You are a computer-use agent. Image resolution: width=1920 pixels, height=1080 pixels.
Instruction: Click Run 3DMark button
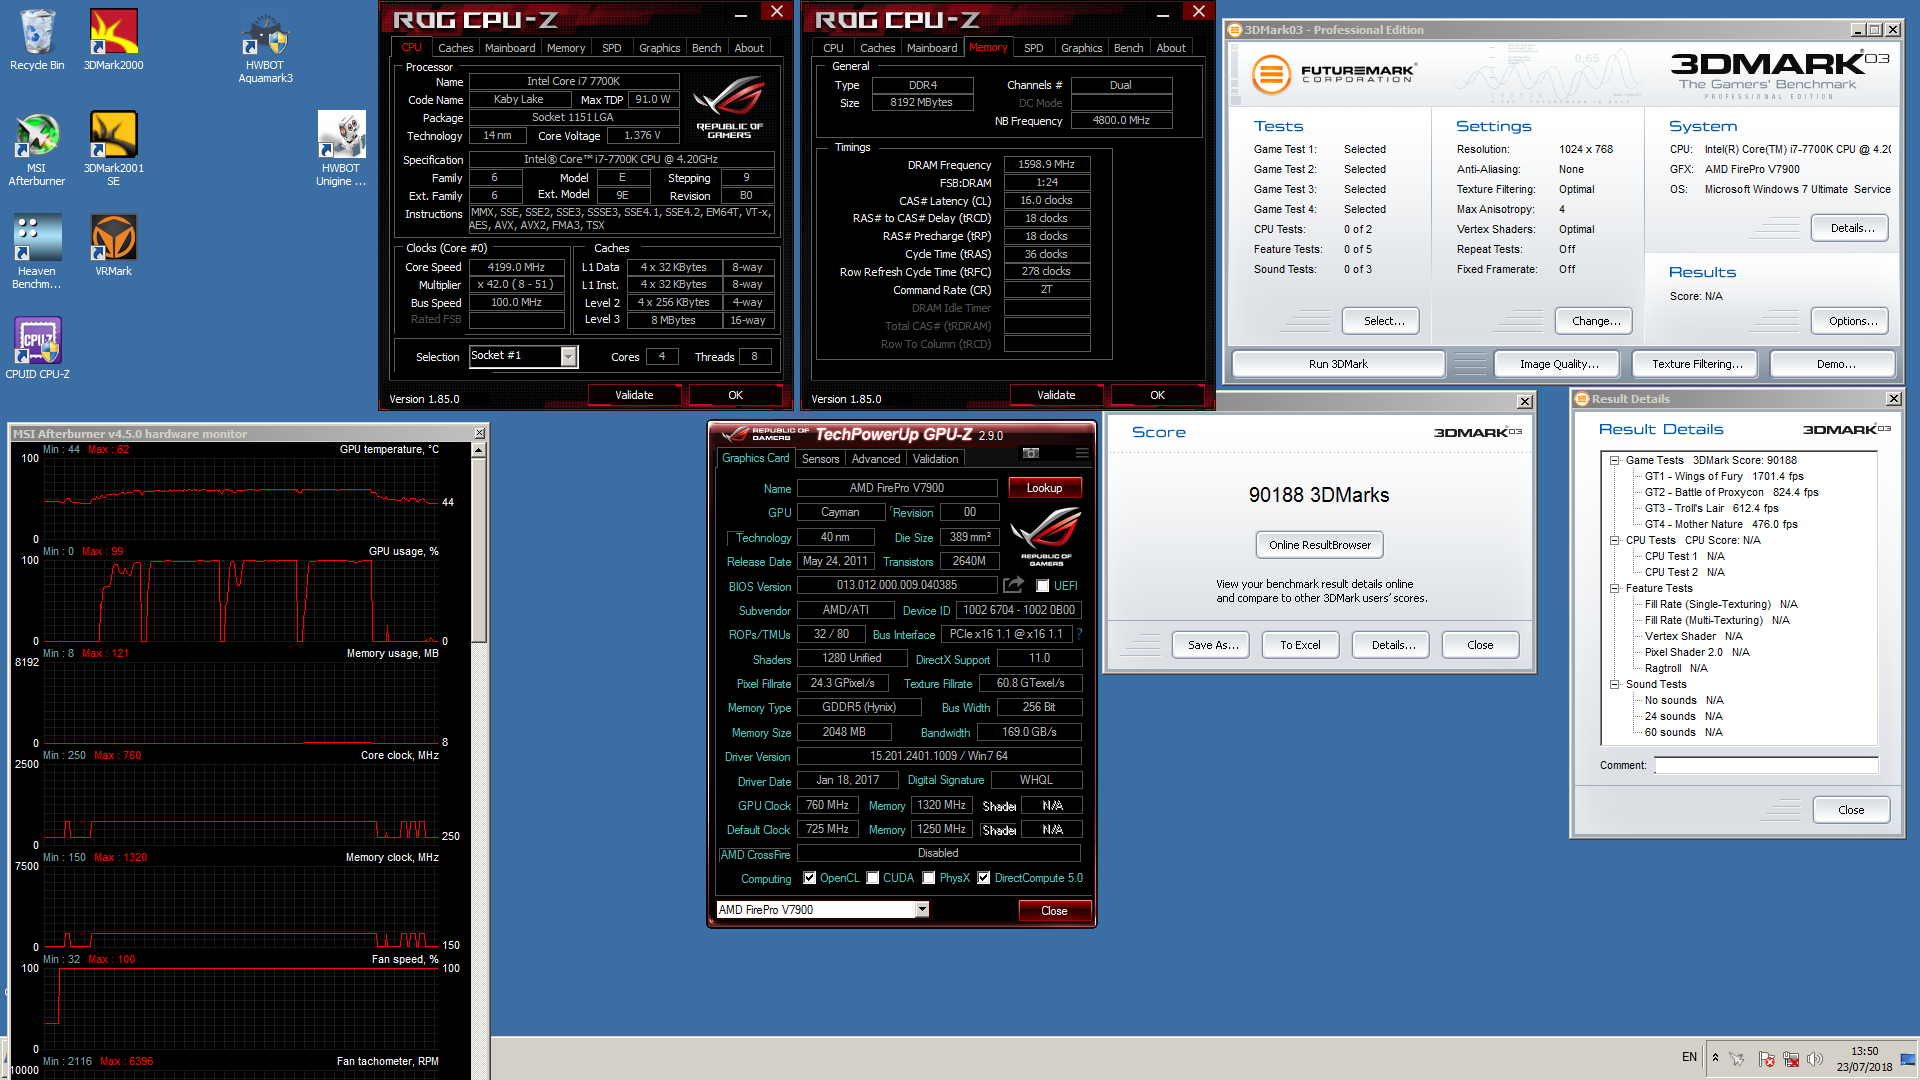(x=1338, y=364)
